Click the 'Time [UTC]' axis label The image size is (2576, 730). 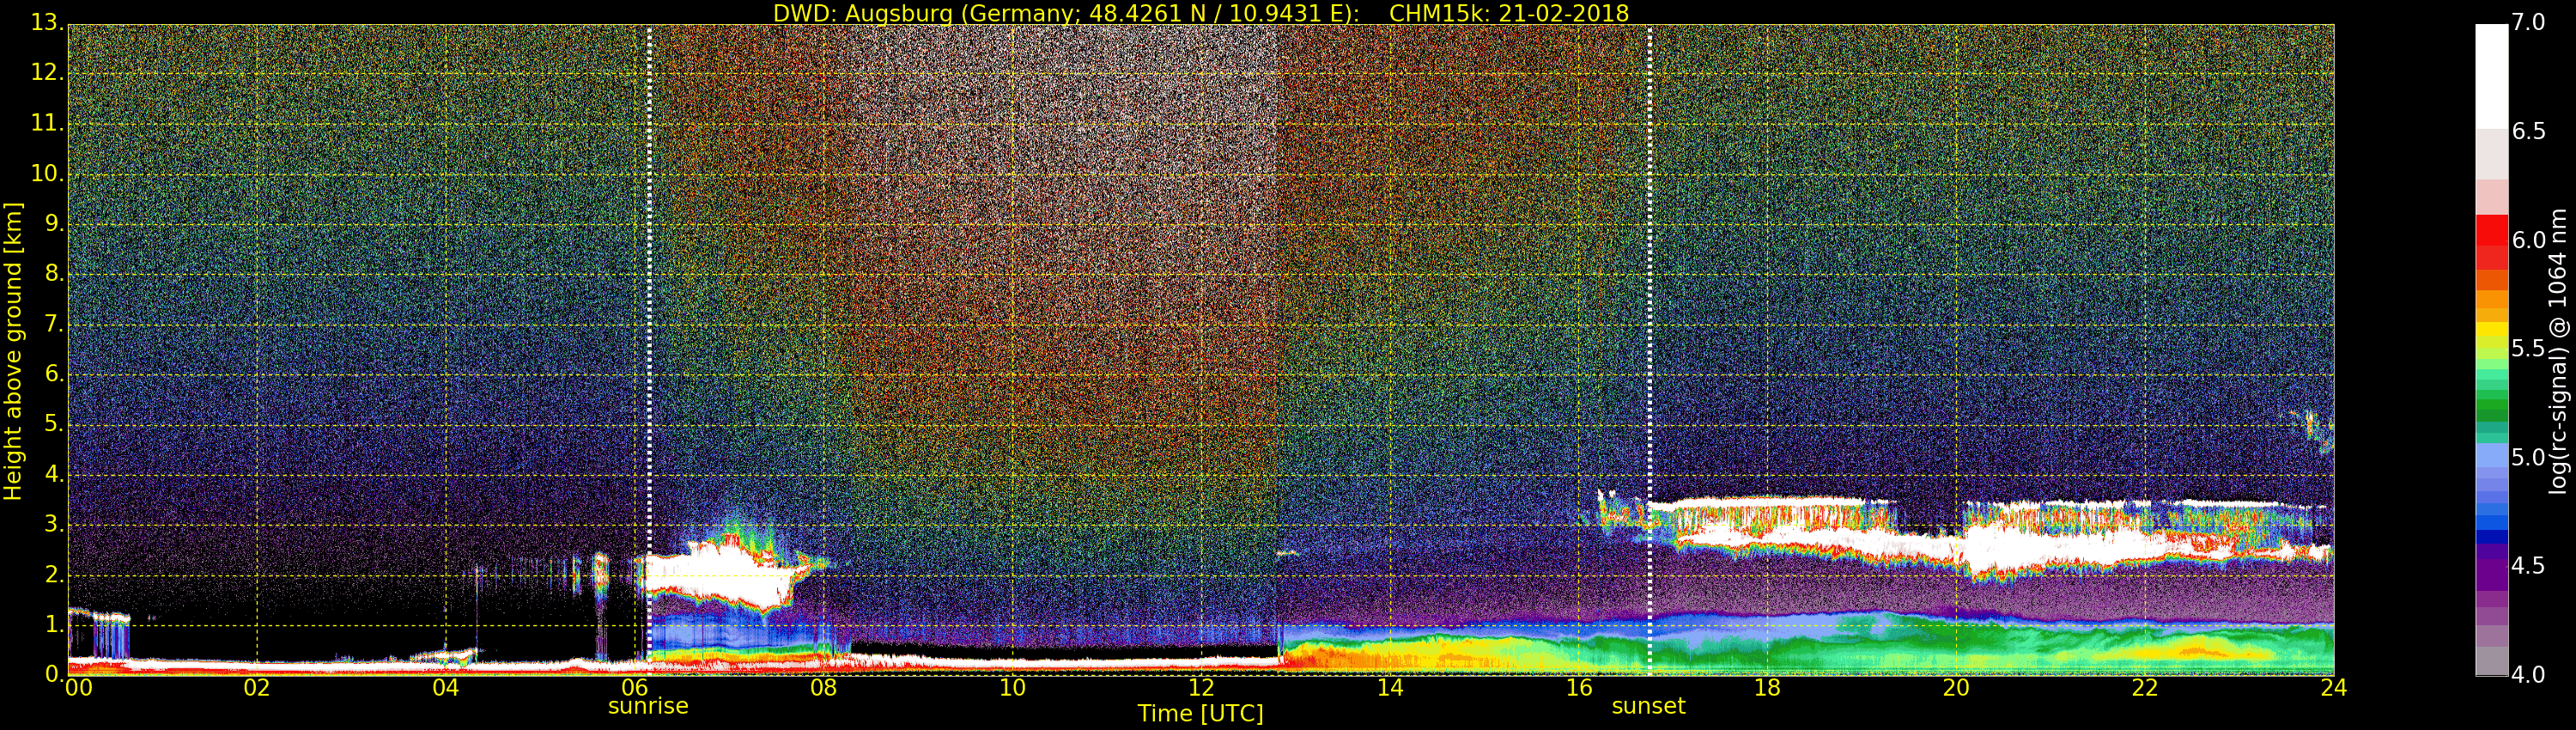click(x=1200, y=714)
